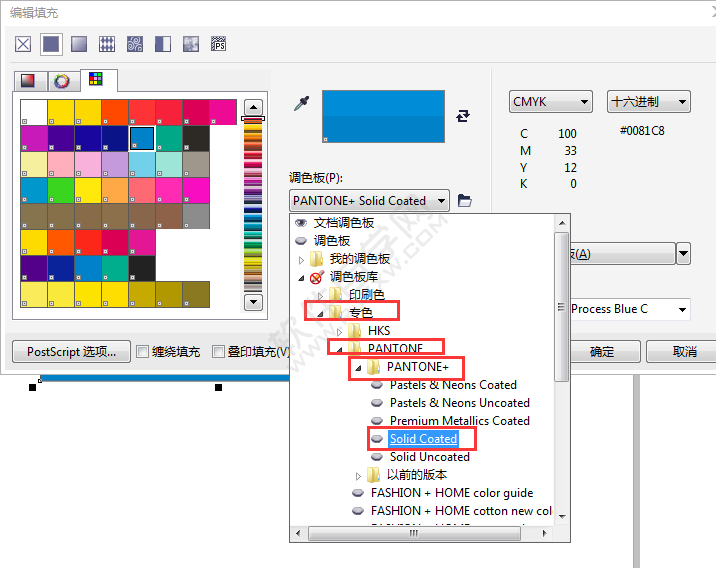Expand the Previous versions (以前的版本) folder
Viewport: 716px width, 568px height.
coord(358,476)
